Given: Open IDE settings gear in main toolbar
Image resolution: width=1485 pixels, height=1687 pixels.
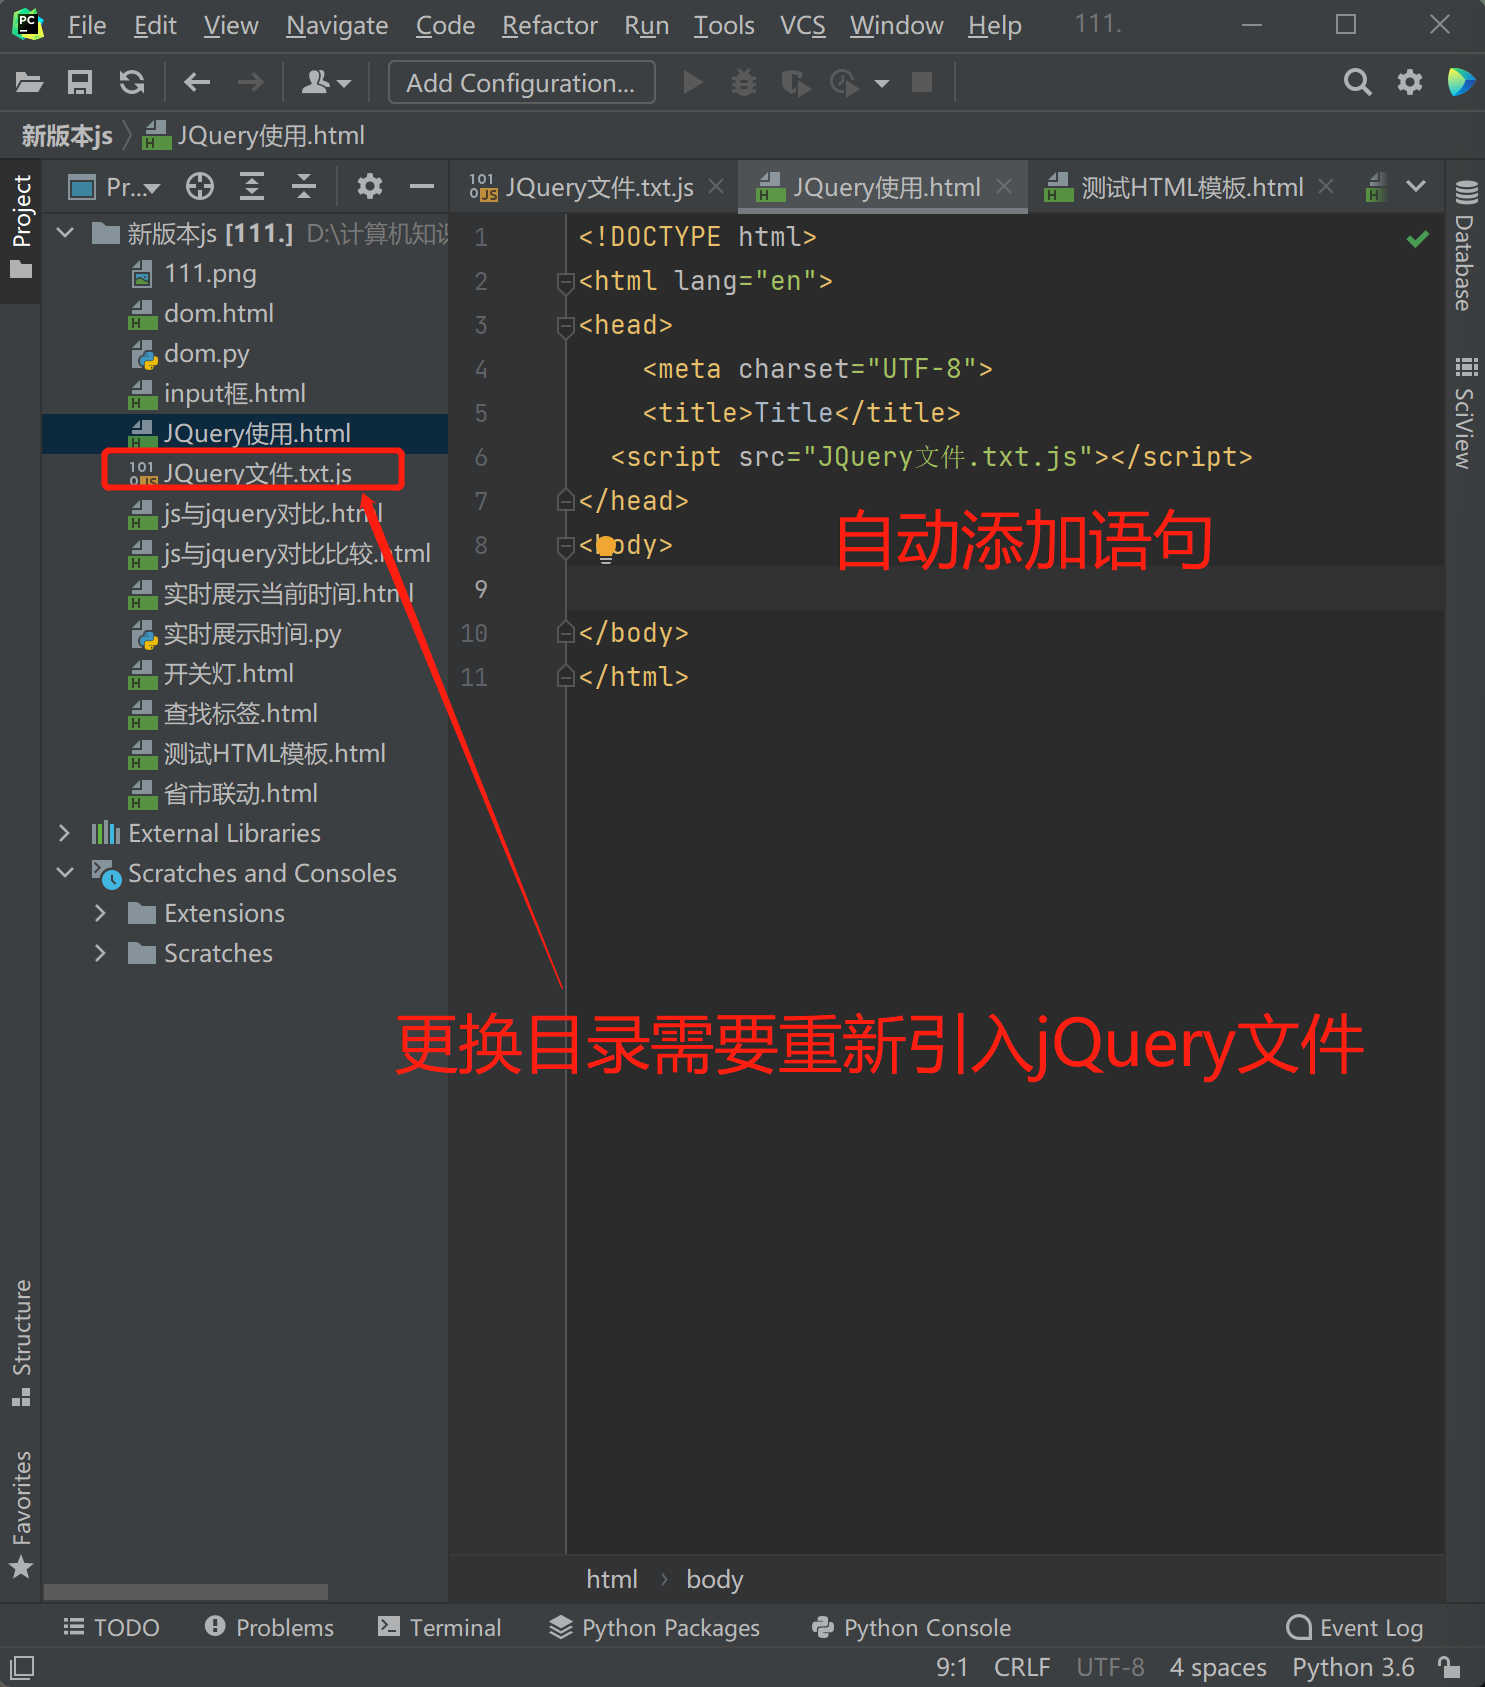Looking at the screenshot, I should (1410, 82).
